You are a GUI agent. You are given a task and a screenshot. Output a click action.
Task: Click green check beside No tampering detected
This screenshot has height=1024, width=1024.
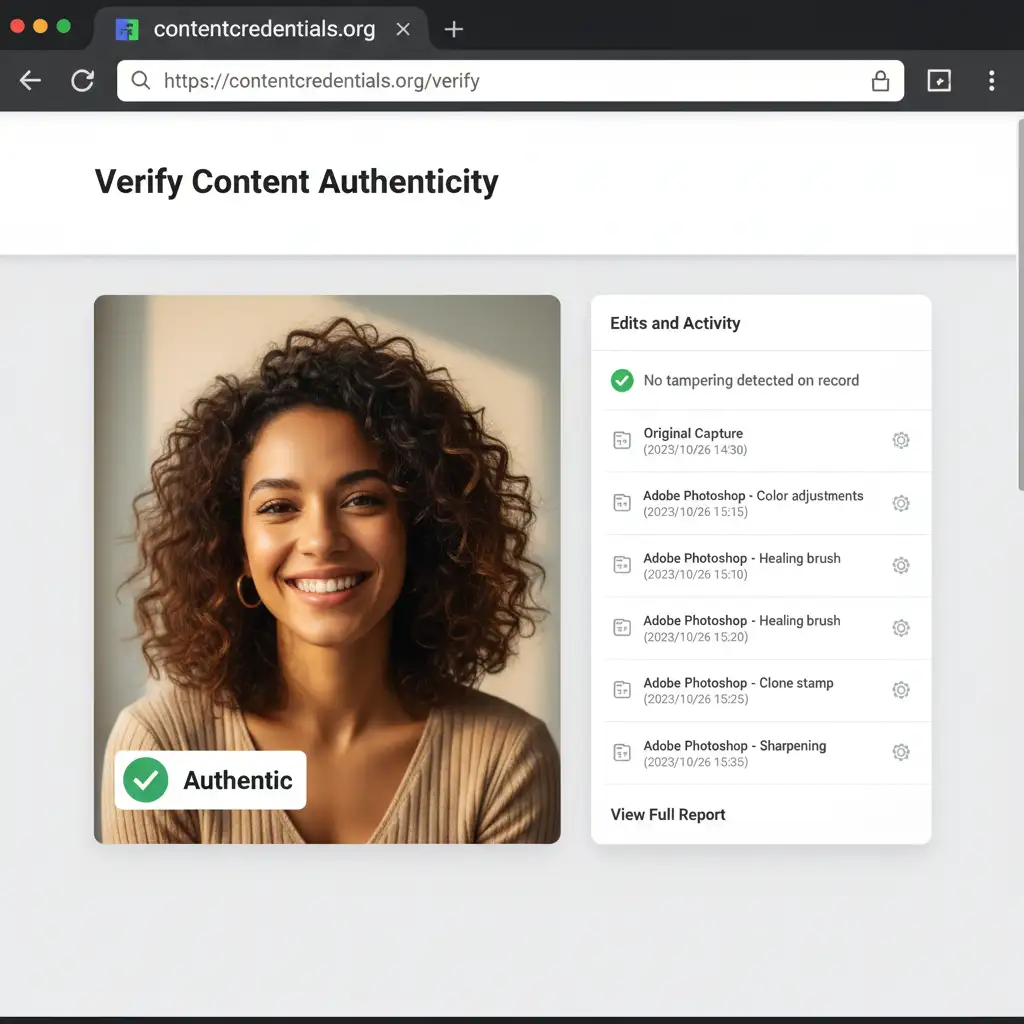622,380
